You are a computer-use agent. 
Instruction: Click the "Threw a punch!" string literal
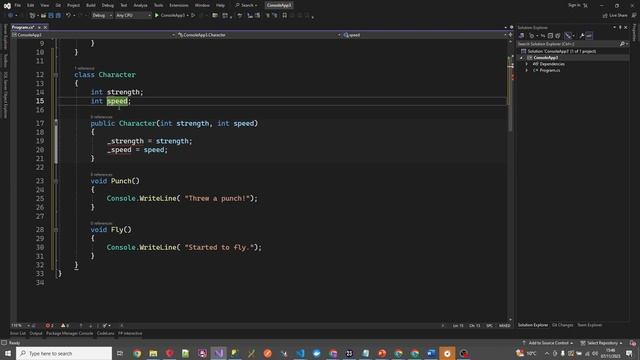coord(217,198)
